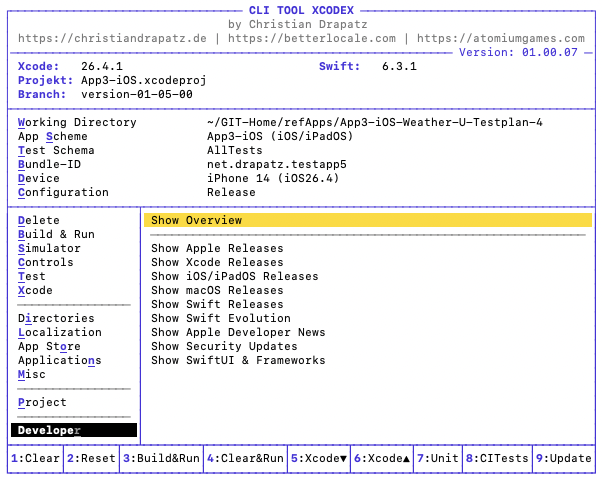This screenshot has width=602, height=479.
Task: Open the App Store sidebar menu
Action: [x=49, y=346]
